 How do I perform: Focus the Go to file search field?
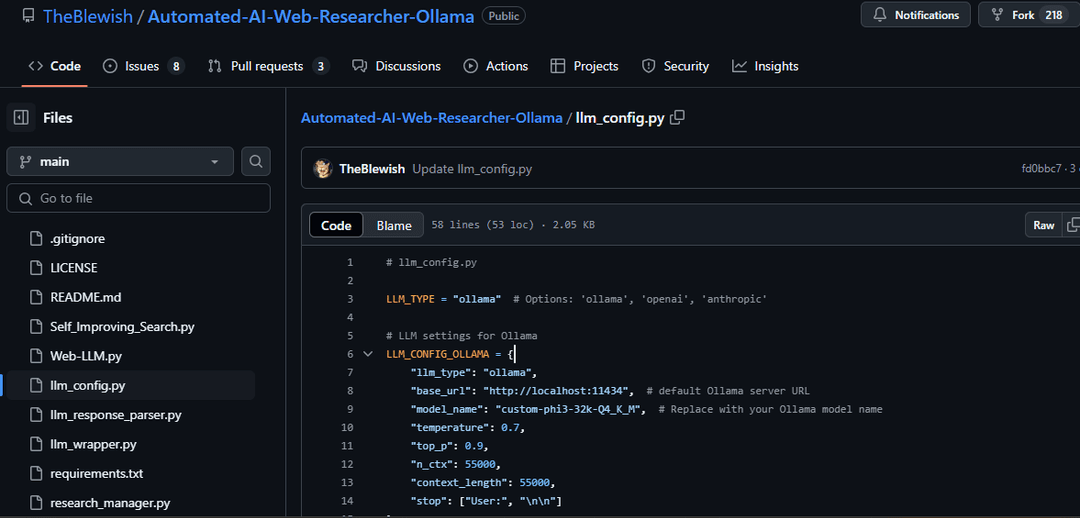[138, 198]
